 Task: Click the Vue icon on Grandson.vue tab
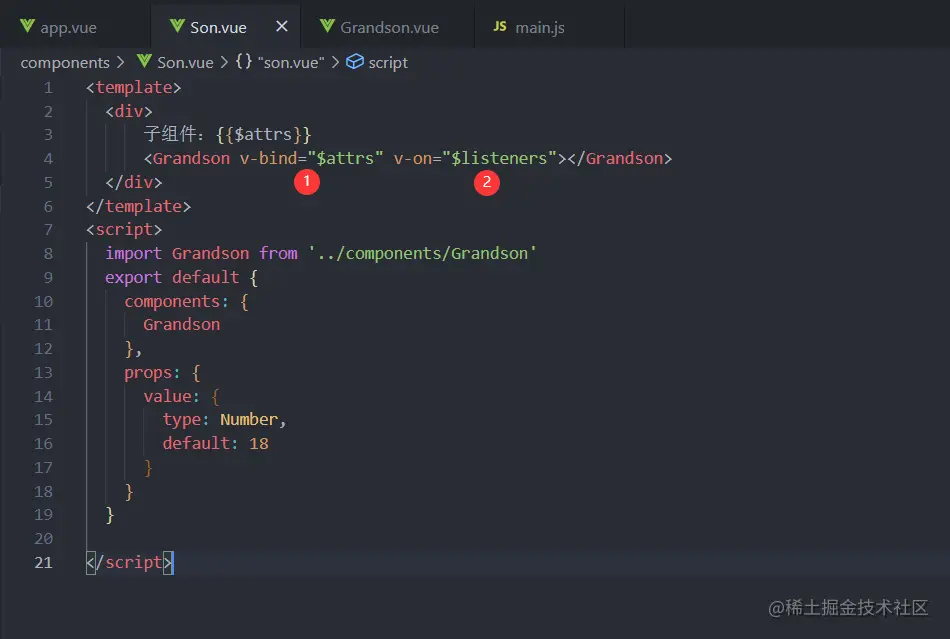tap(327, 26)
